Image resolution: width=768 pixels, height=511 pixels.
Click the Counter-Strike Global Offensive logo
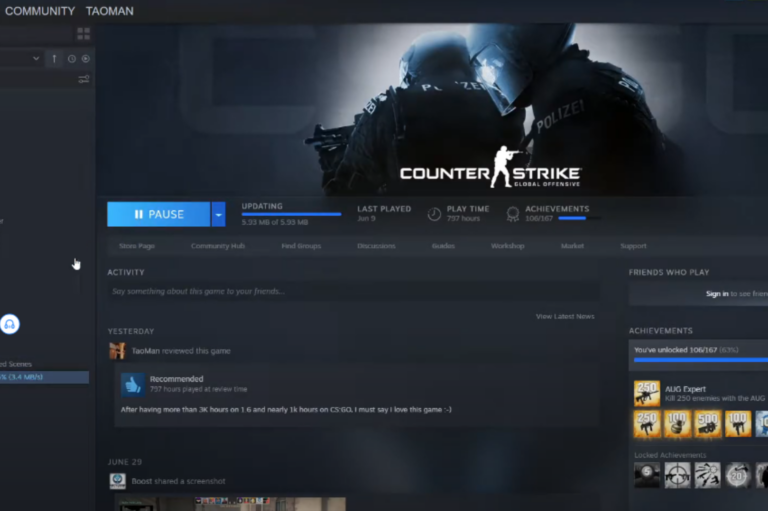tap(491, 169)
